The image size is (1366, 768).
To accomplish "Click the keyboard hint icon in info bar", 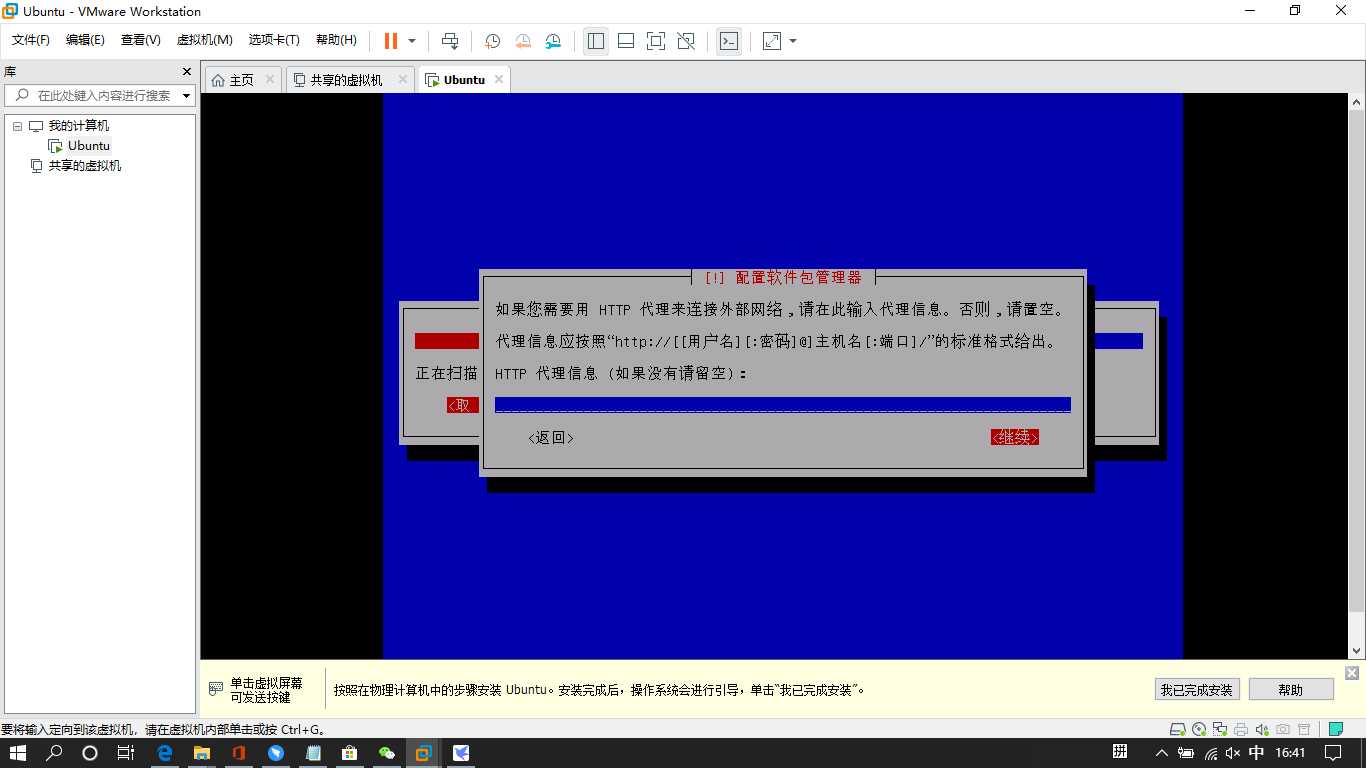I will point(216,689).
